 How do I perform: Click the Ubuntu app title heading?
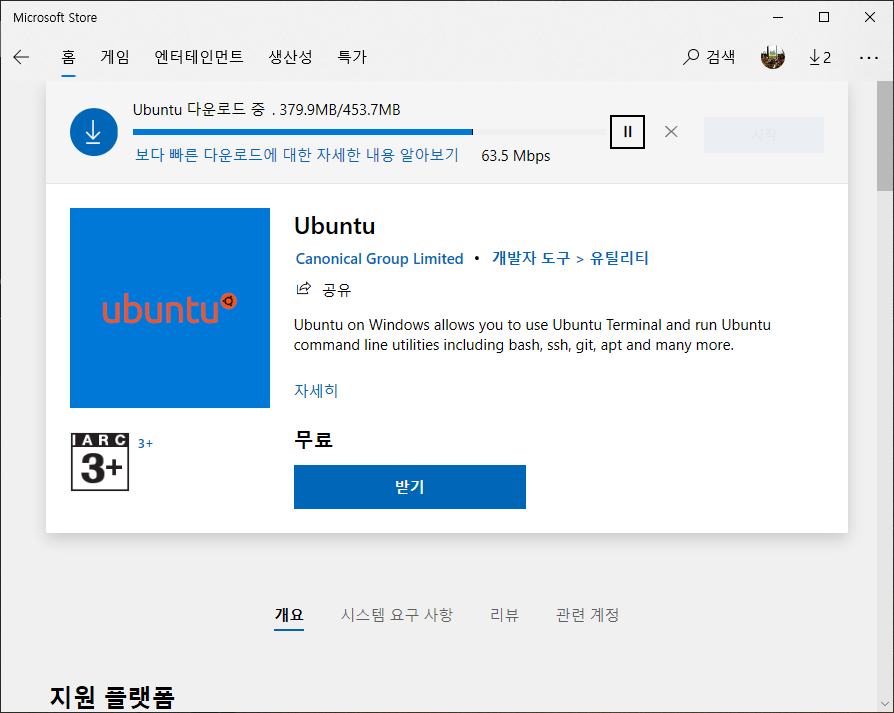(x=335, y=226)
